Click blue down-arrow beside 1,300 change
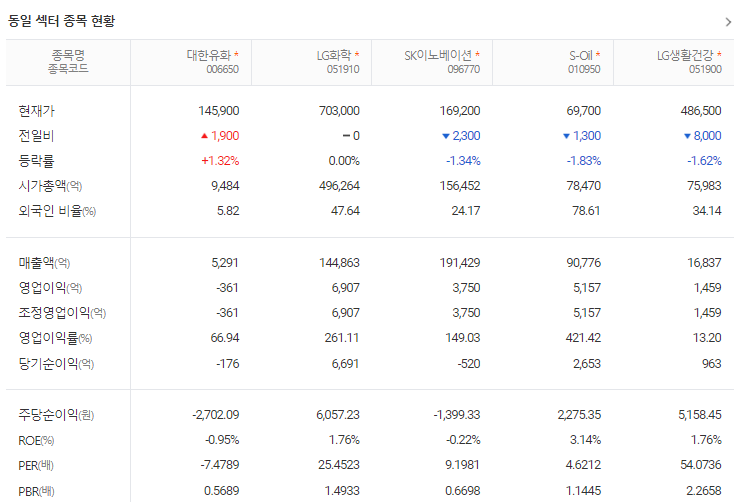The height and width of the screenshot is (502, 744). click(566, 136)
